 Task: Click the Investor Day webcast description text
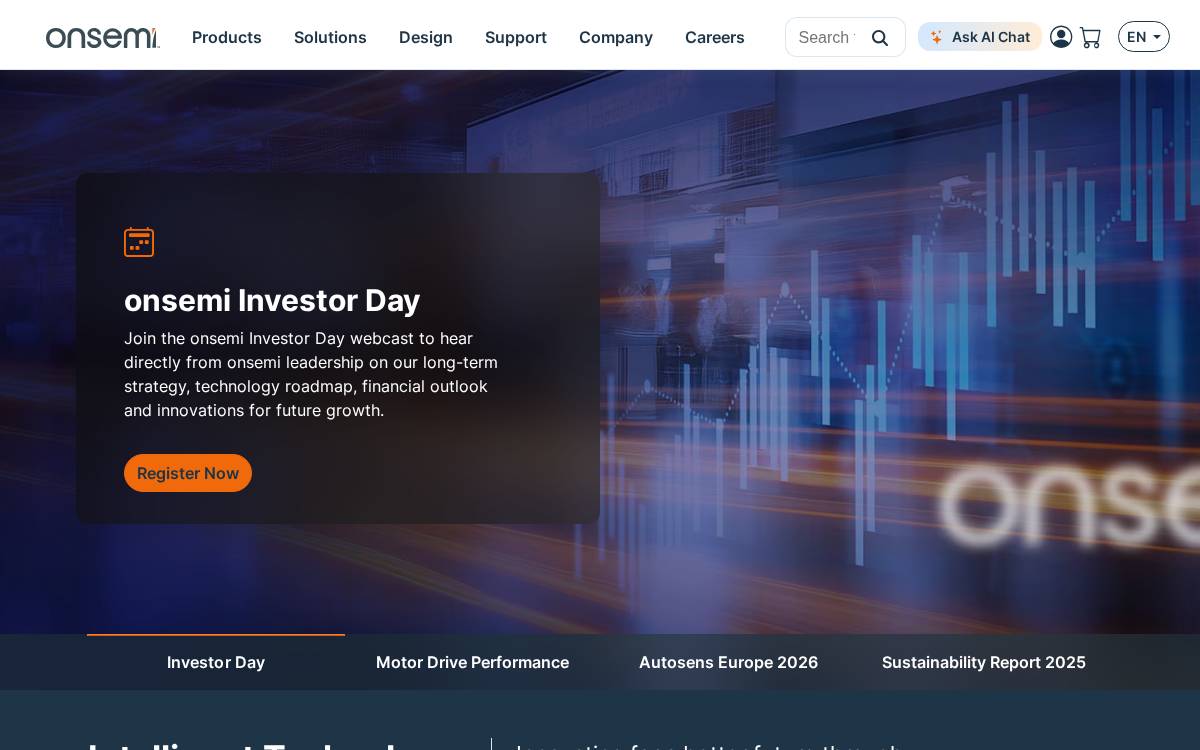(311, 374)
